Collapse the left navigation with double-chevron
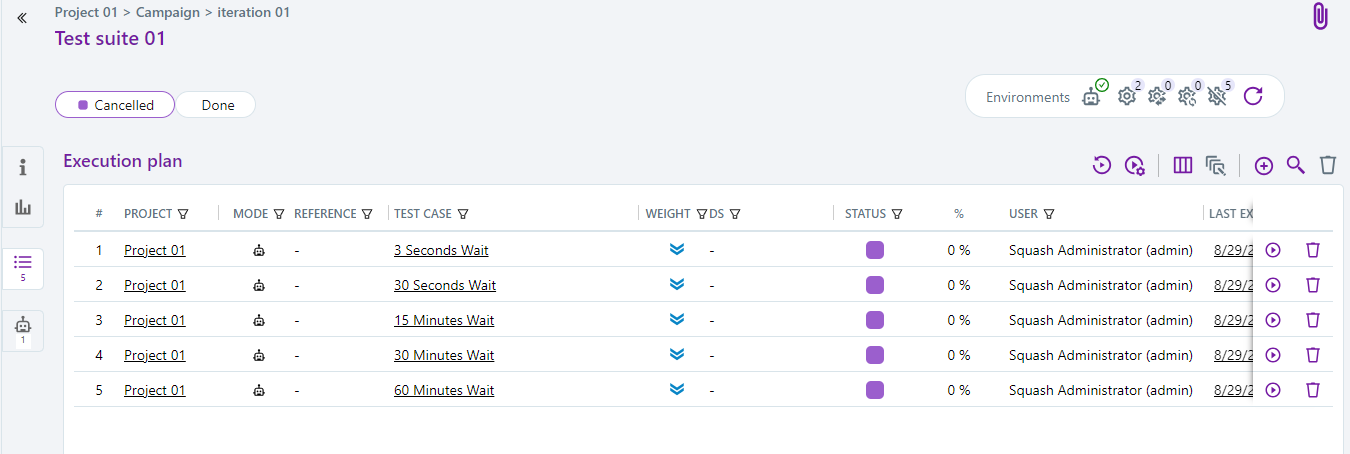 point(22,18)
